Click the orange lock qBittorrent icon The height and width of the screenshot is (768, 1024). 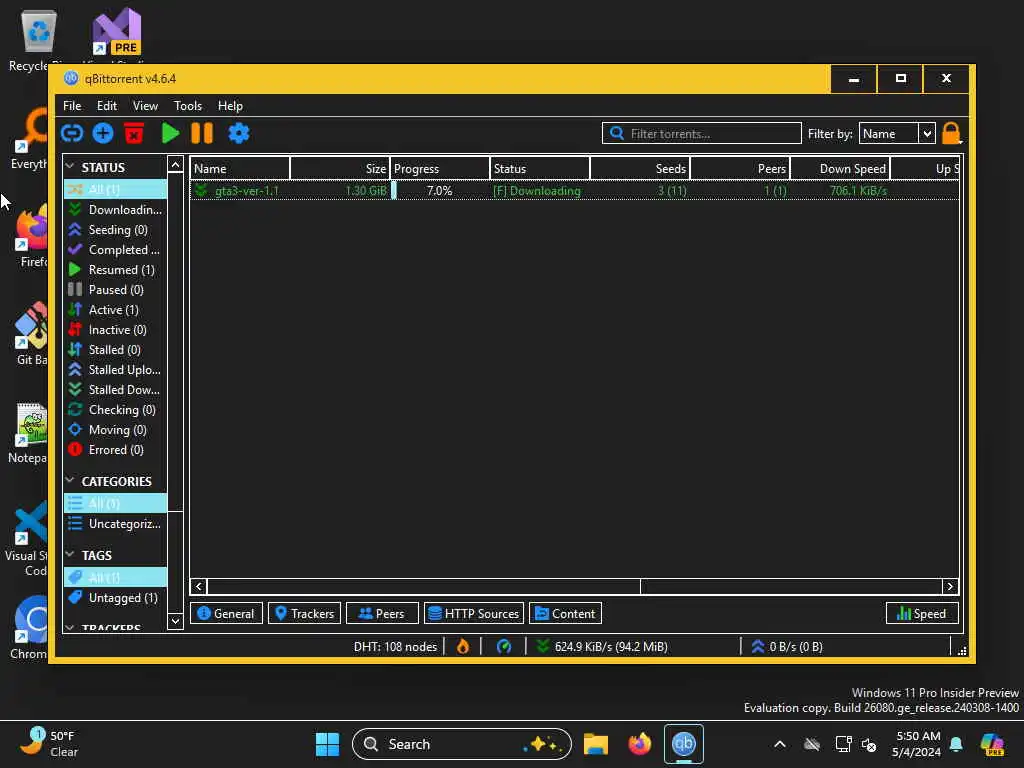coord(951,133)
